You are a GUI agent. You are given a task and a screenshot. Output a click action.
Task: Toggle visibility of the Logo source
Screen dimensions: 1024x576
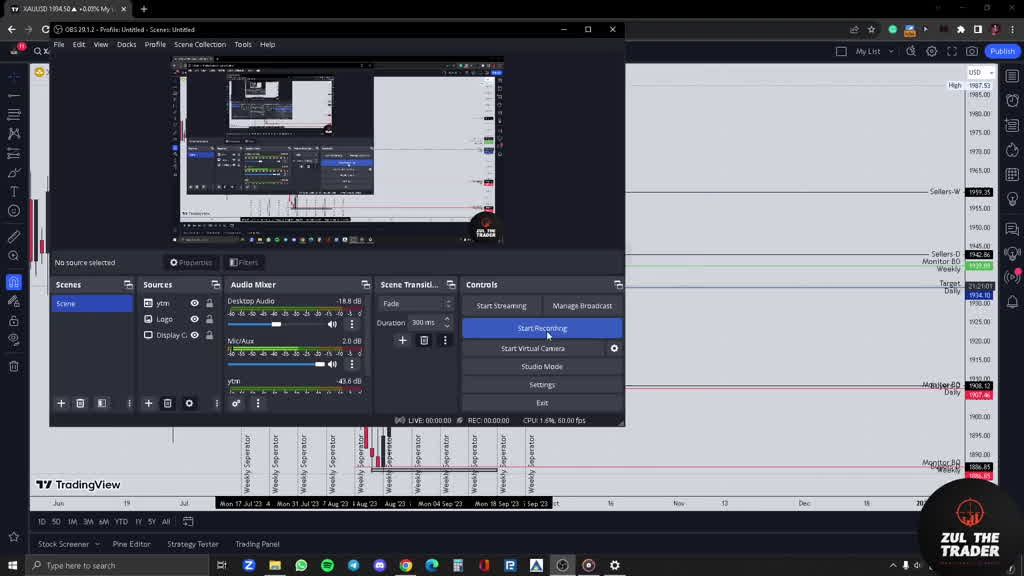click(x=194, y=319)
